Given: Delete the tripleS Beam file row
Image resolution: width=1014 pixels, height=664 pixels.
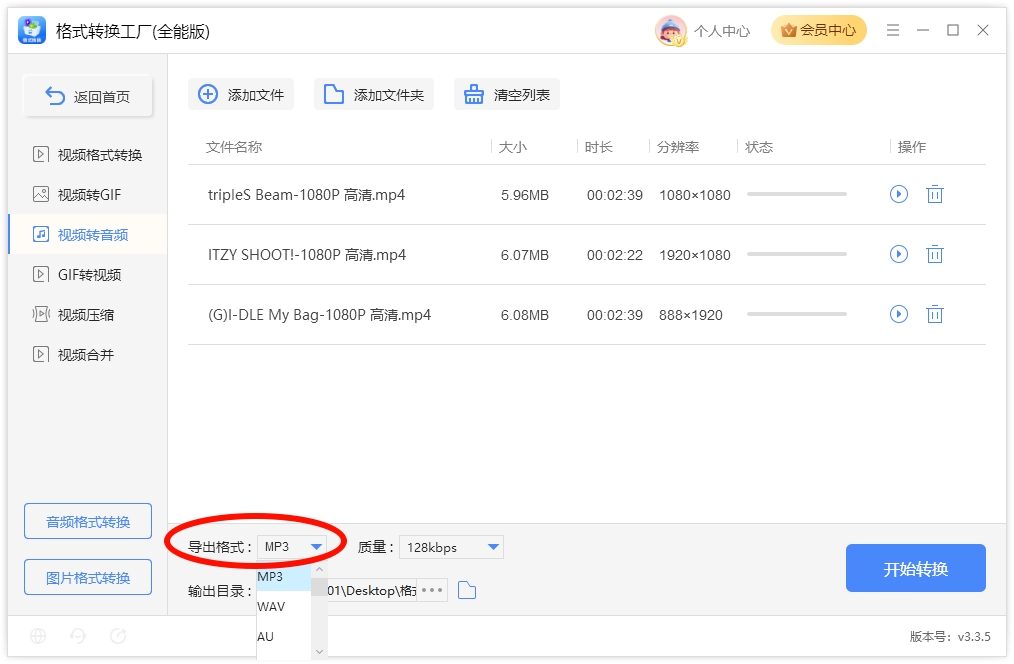Looking at the screenshot, I should [x=934, y=194].
